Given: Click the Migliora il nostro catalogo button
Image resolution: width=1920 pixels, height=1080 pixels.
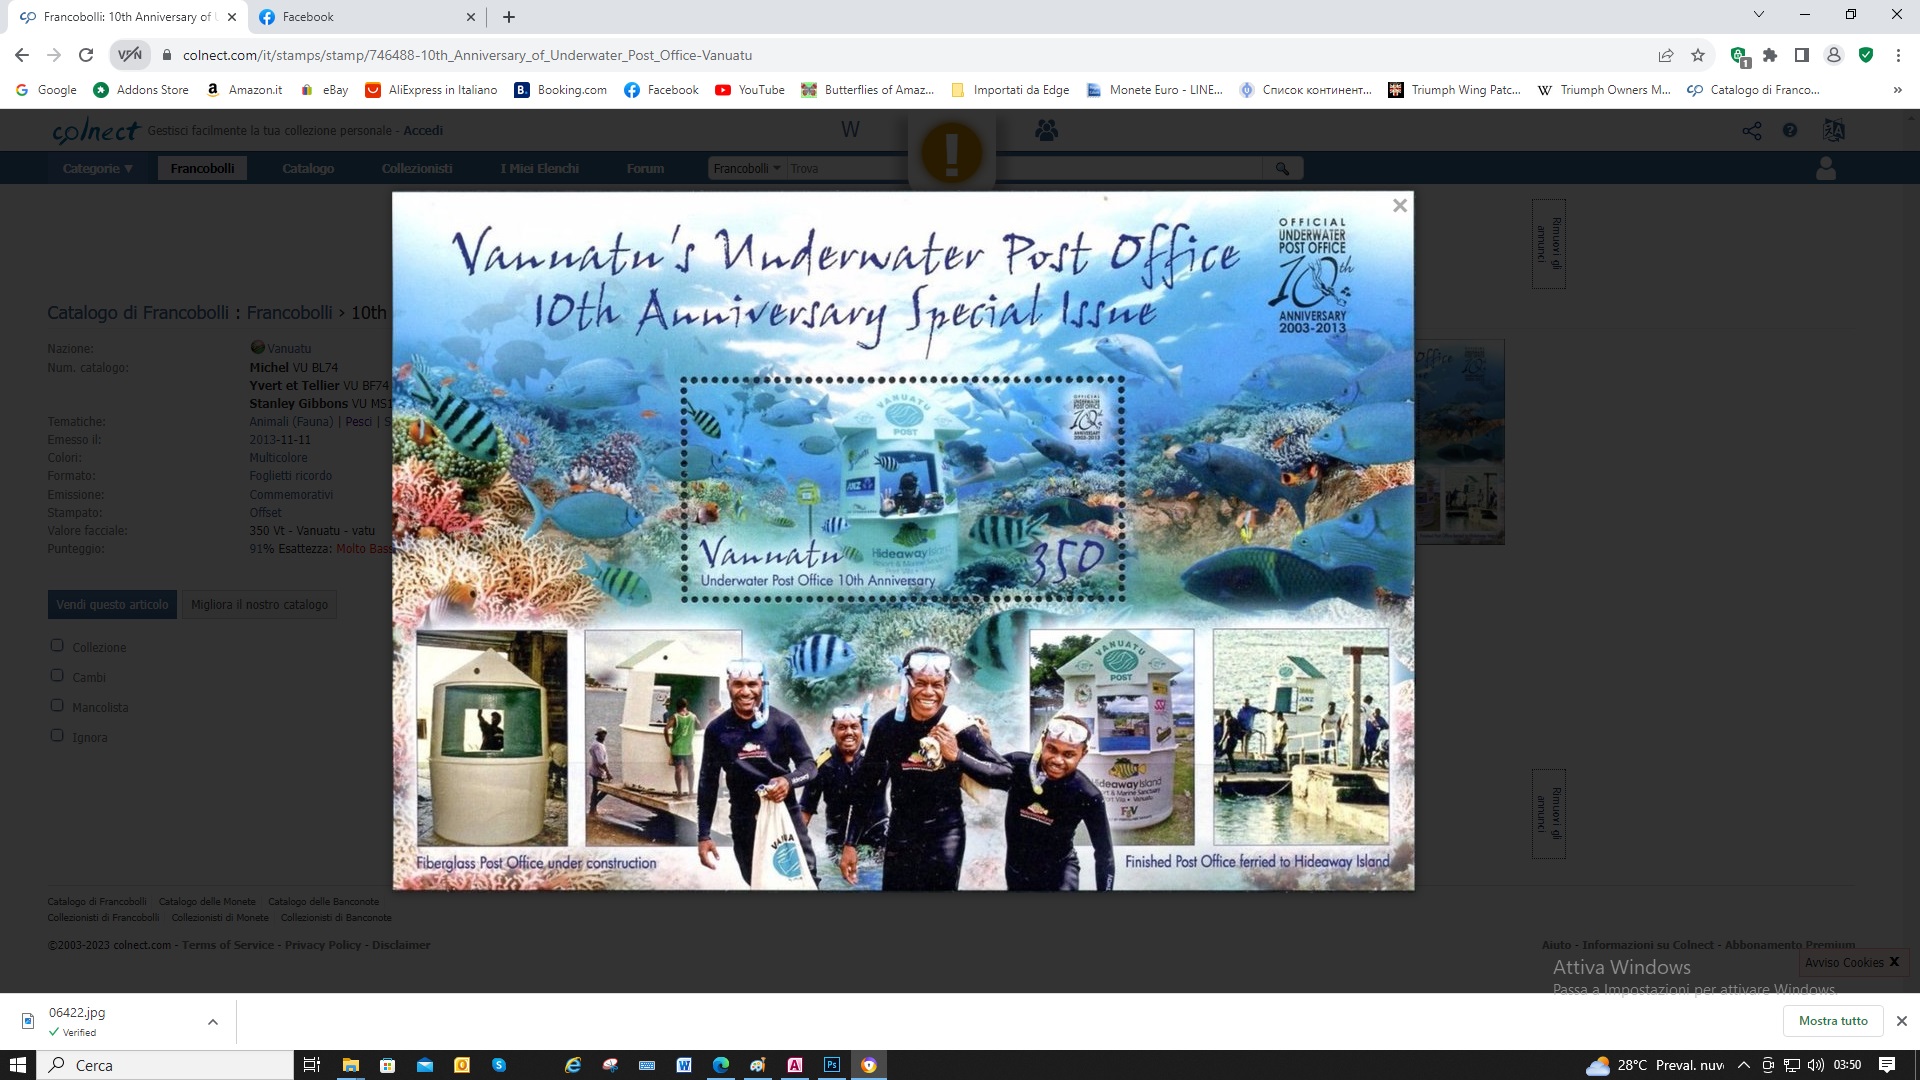Looking at the screenshot, I should (259, 604).
